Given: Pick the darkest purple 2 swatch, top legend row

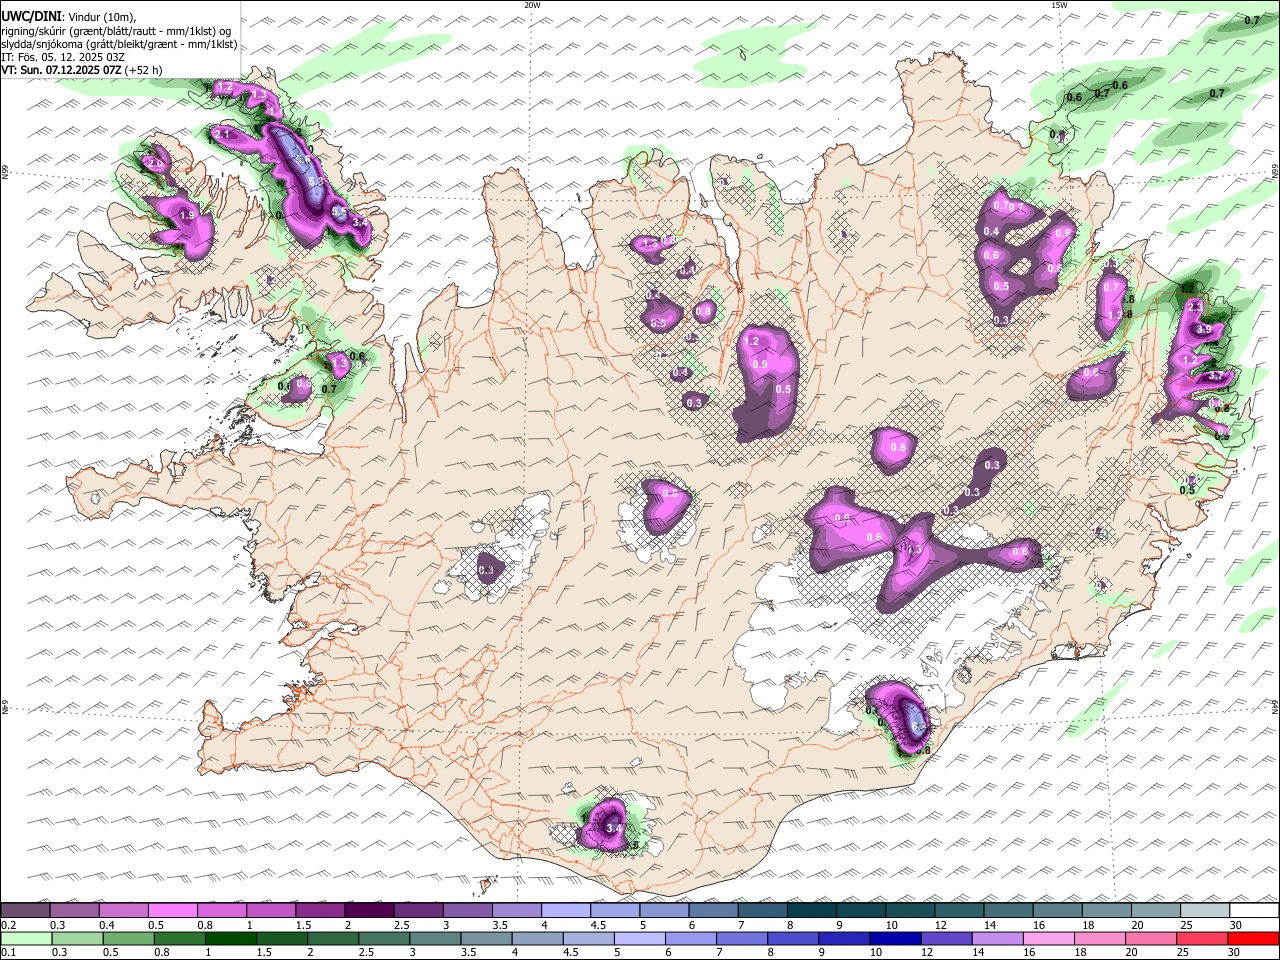Looking at the screenshot, I should [x=368, y=911].
